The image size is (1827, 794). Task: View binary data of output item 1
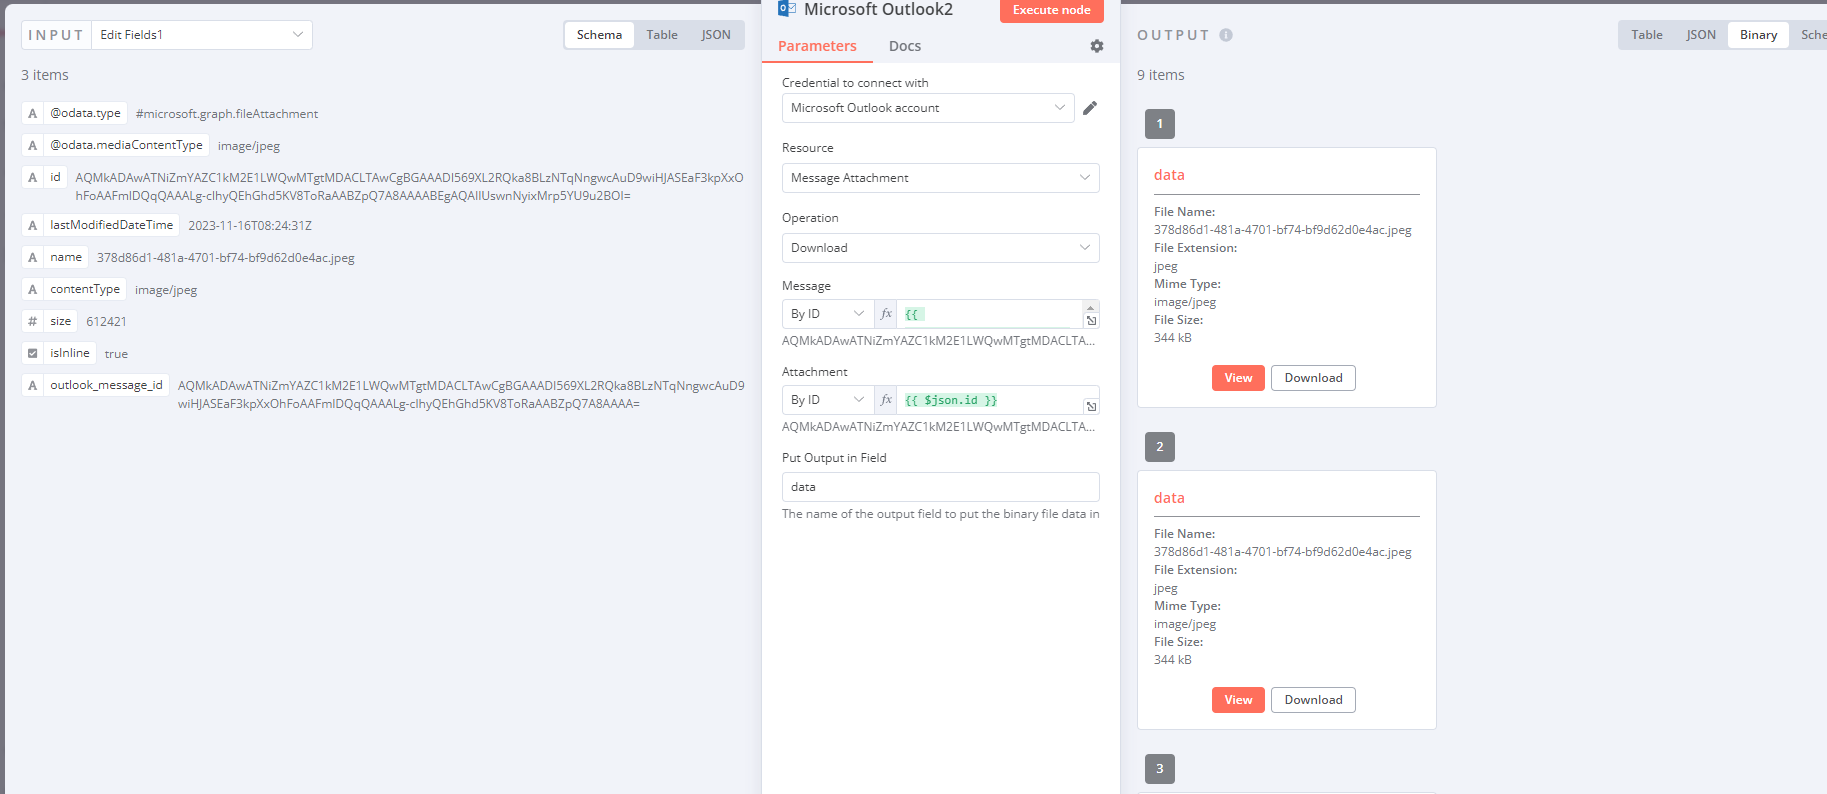coord(1238,378)
